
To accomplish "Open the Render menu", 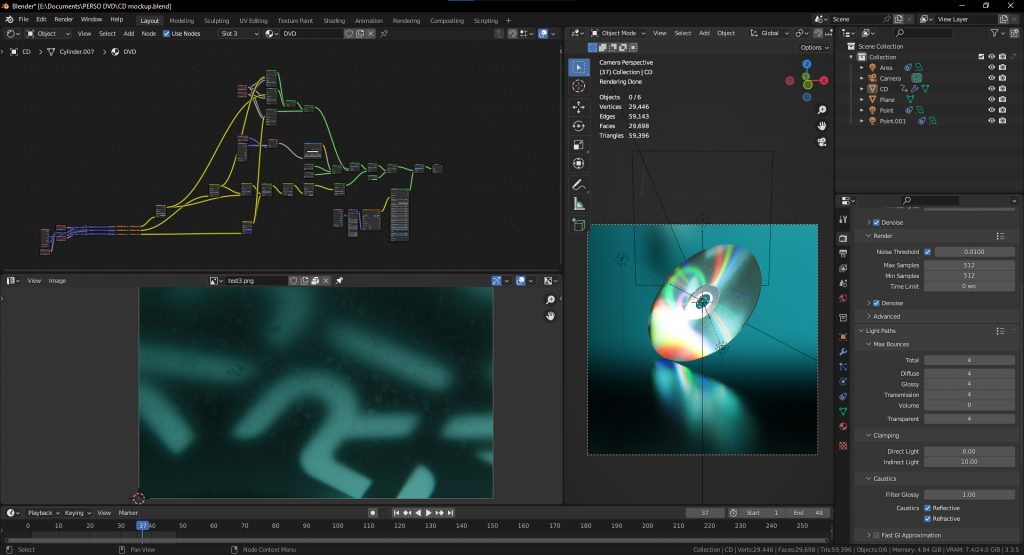I will pos(64,19).
